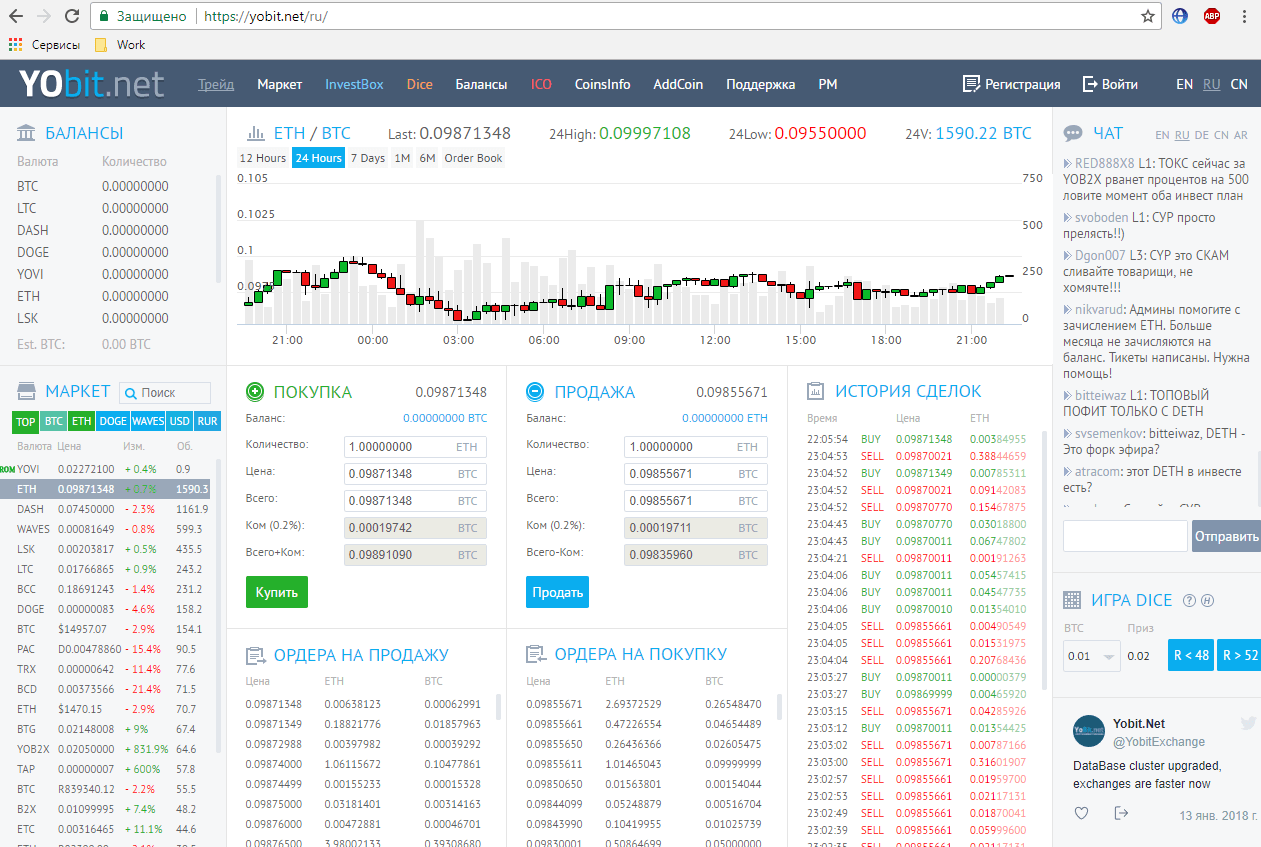The width and height of the screenshot is (1261, 847).
Task: Open the Dice BTC bet amount dropdown
Action: [x=1092, y=656]
